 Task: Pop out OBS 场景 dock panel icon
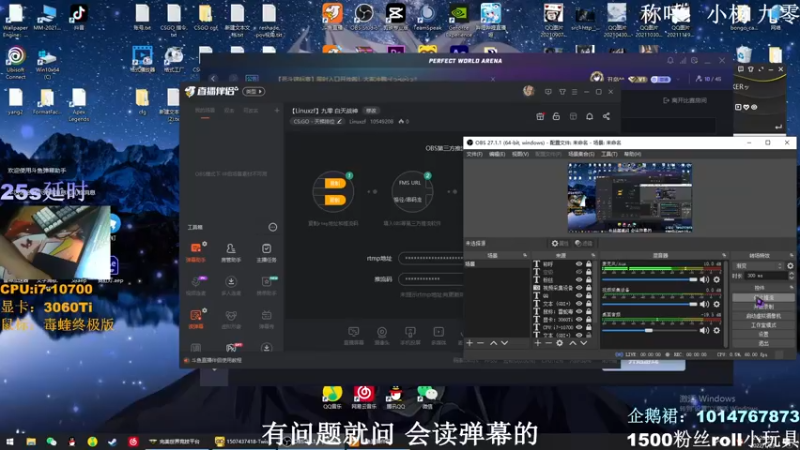[x=524, y=255]
